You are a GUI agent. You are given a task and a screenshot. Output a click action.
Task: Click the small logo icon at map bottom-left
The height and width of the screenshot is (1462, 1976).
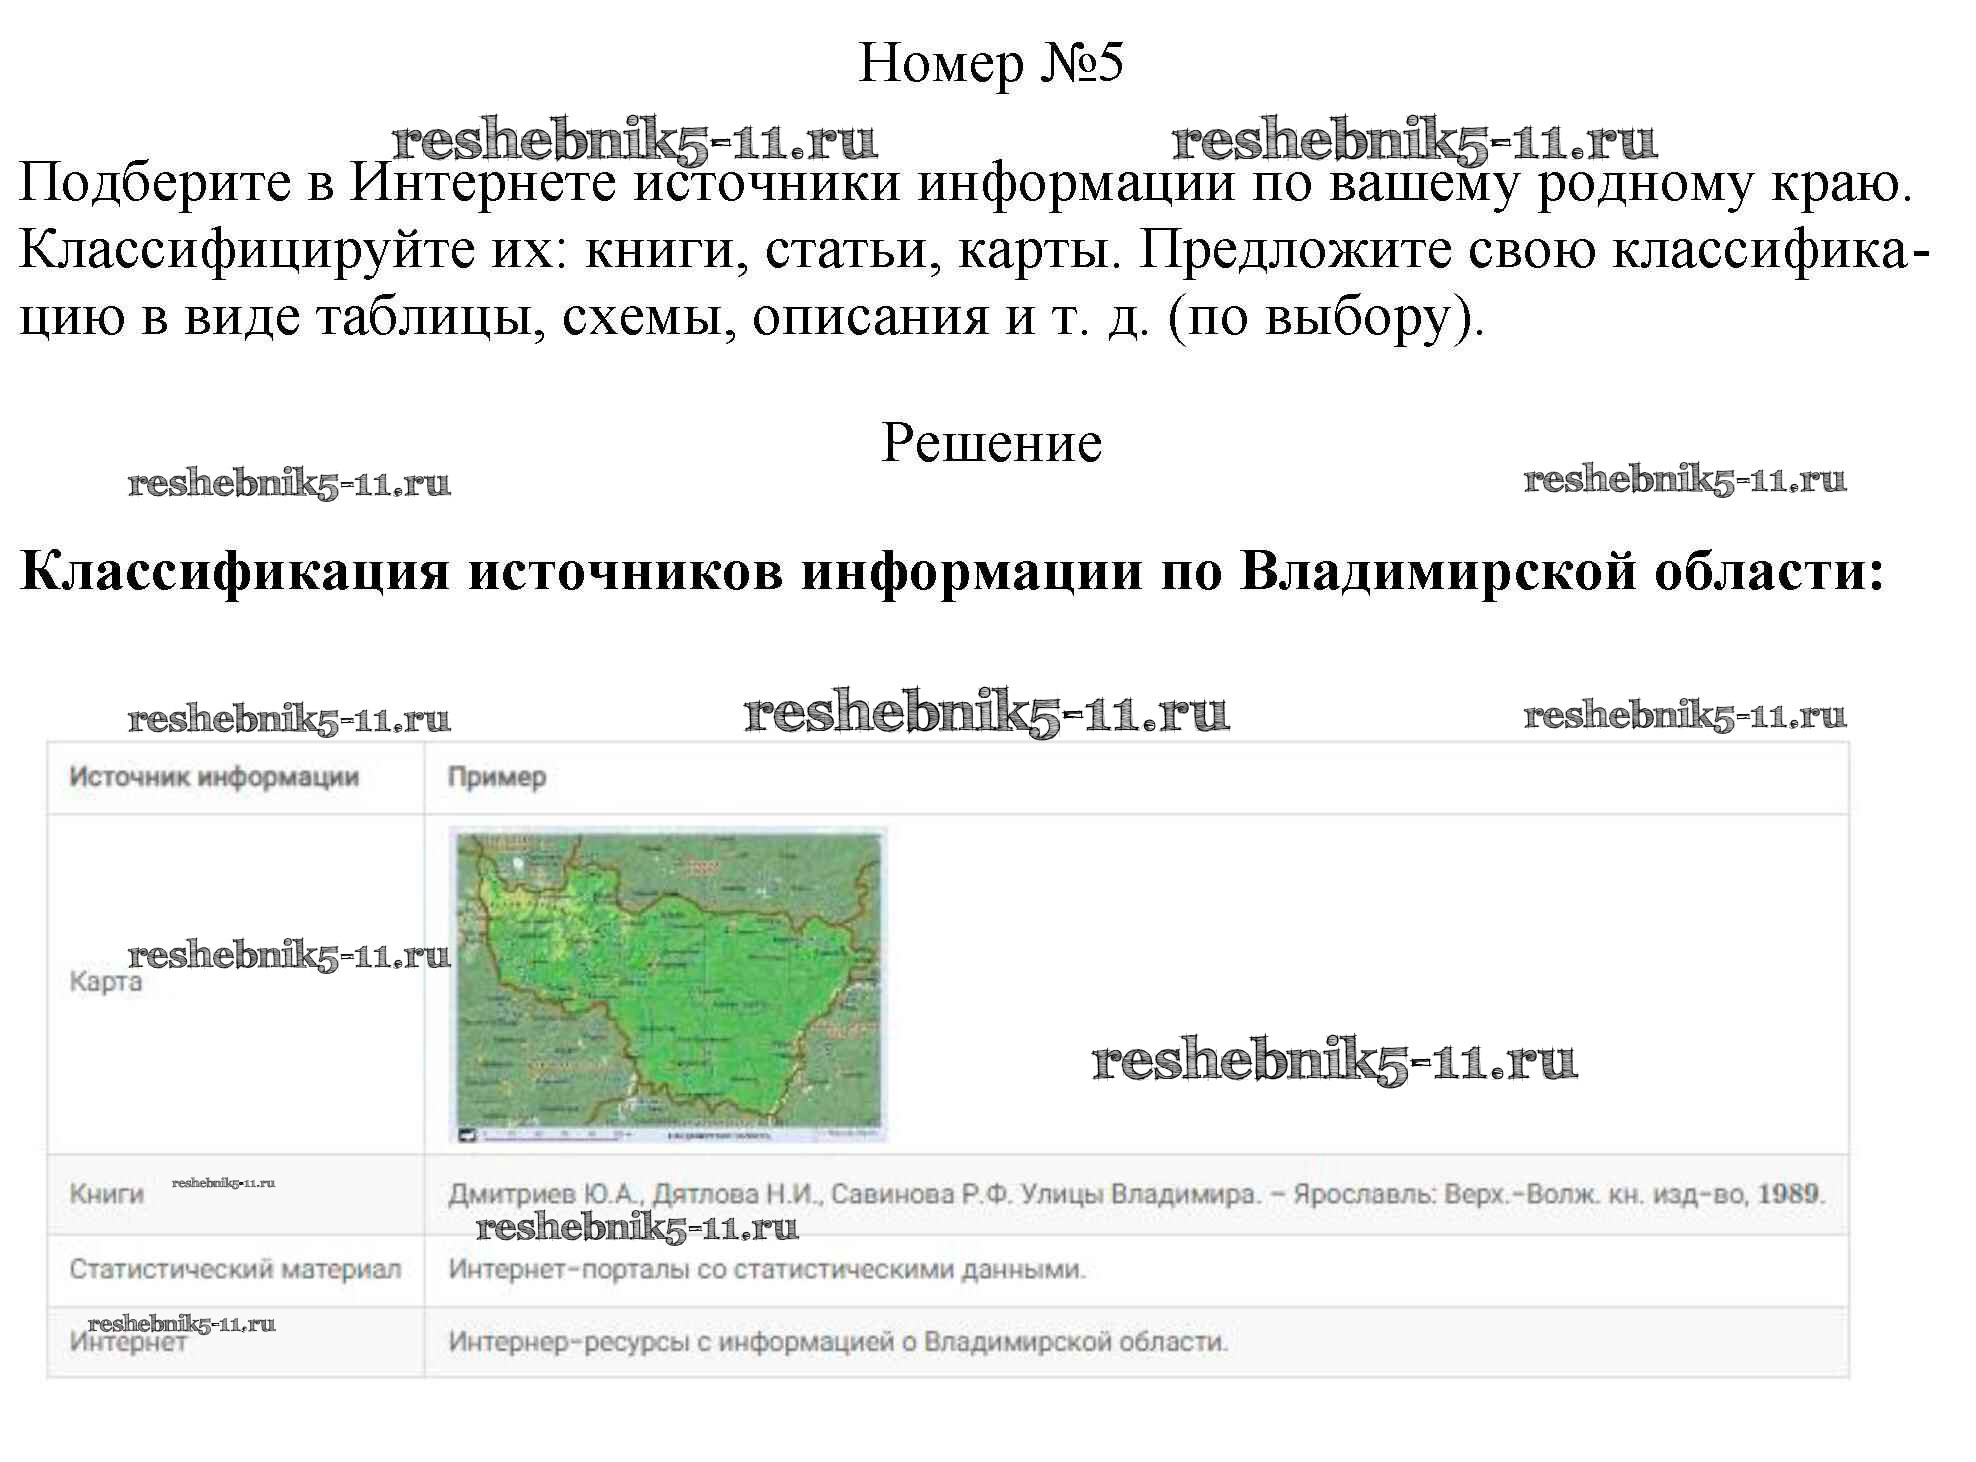pyautogui.click(x=467, y=1135)
